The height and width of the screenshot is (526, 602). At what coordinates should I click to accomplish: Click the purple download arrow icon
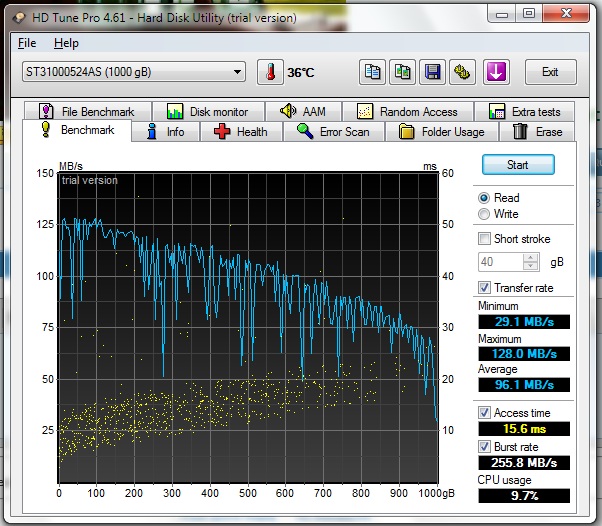coord(496,72)
